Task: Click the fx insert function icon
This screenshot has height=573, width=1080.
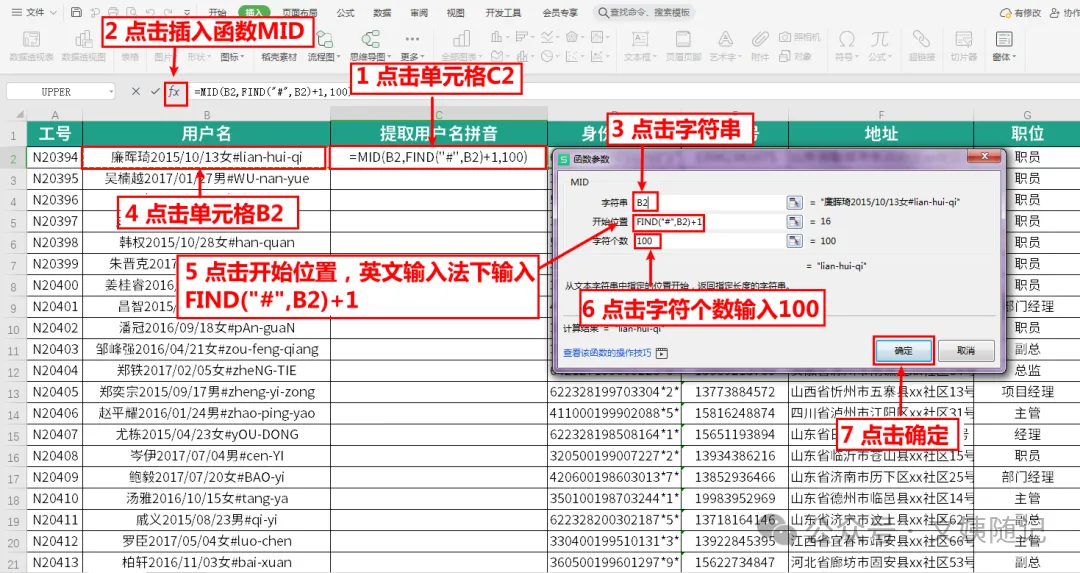Action: tap(174, 92)
